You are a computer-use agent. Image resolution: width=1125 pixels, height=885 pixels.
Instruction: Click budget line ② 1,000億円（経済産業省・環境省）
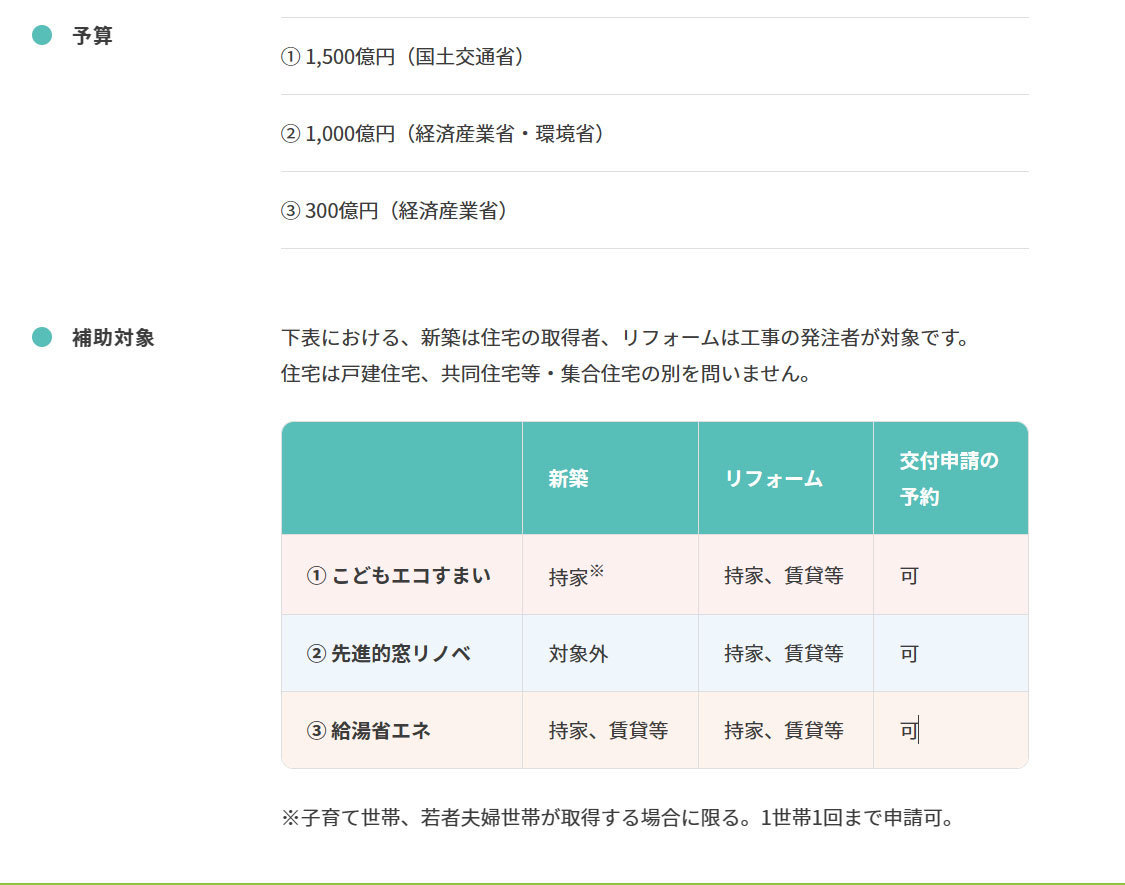[443, 134]
